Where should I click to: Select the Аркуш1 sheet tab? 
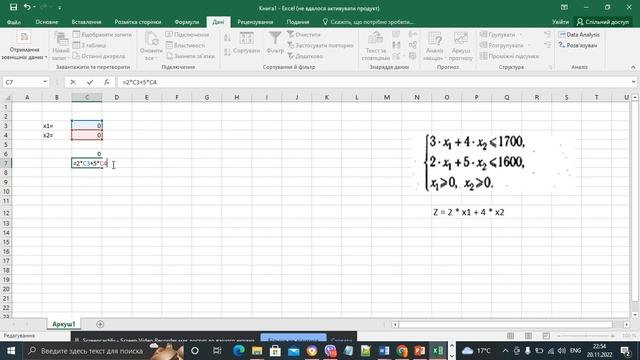coord(64,324)
